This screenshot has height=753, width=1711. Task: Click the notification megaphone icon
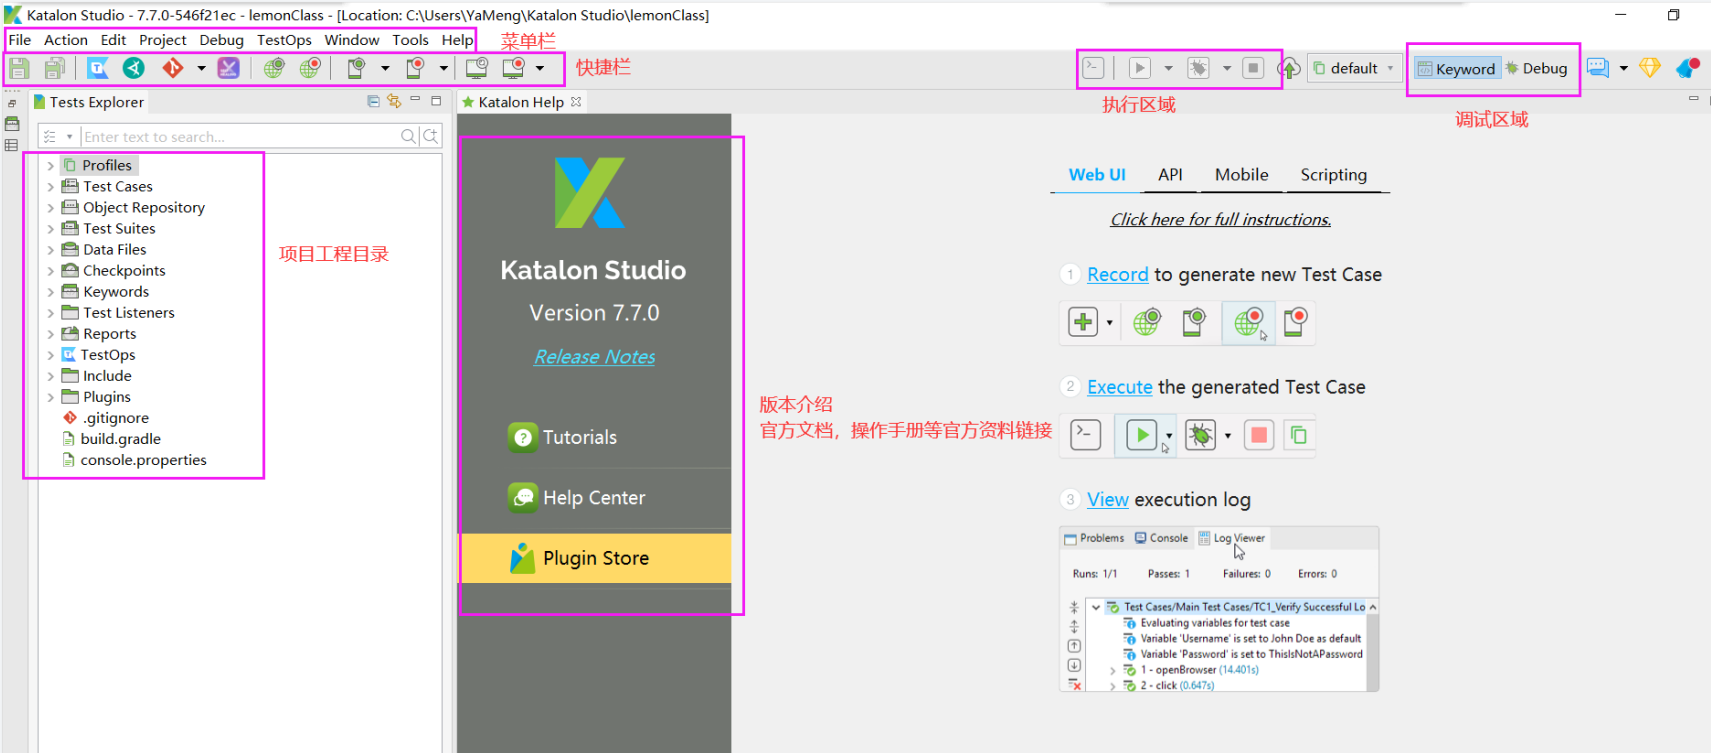click(1687, 68)
